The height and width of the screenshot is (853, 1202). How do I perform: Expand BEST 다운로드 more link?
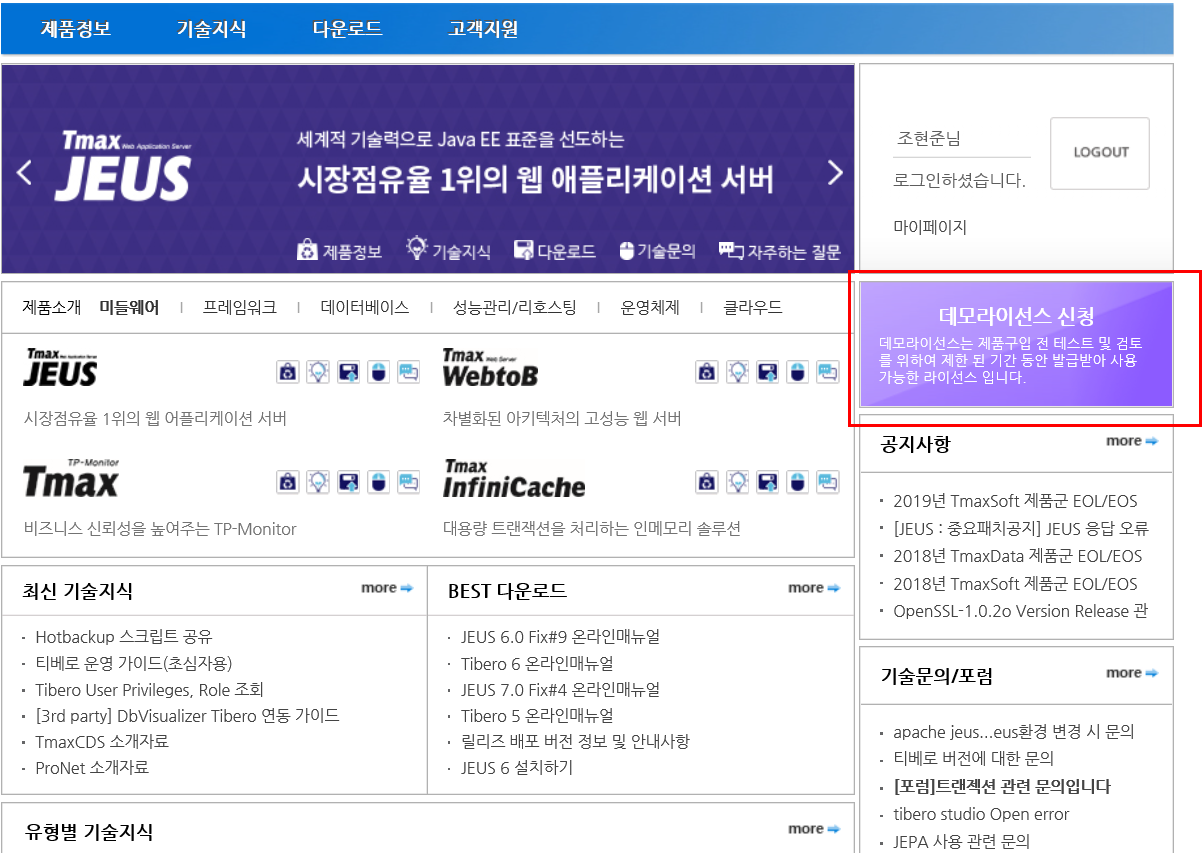coord(814,588)
